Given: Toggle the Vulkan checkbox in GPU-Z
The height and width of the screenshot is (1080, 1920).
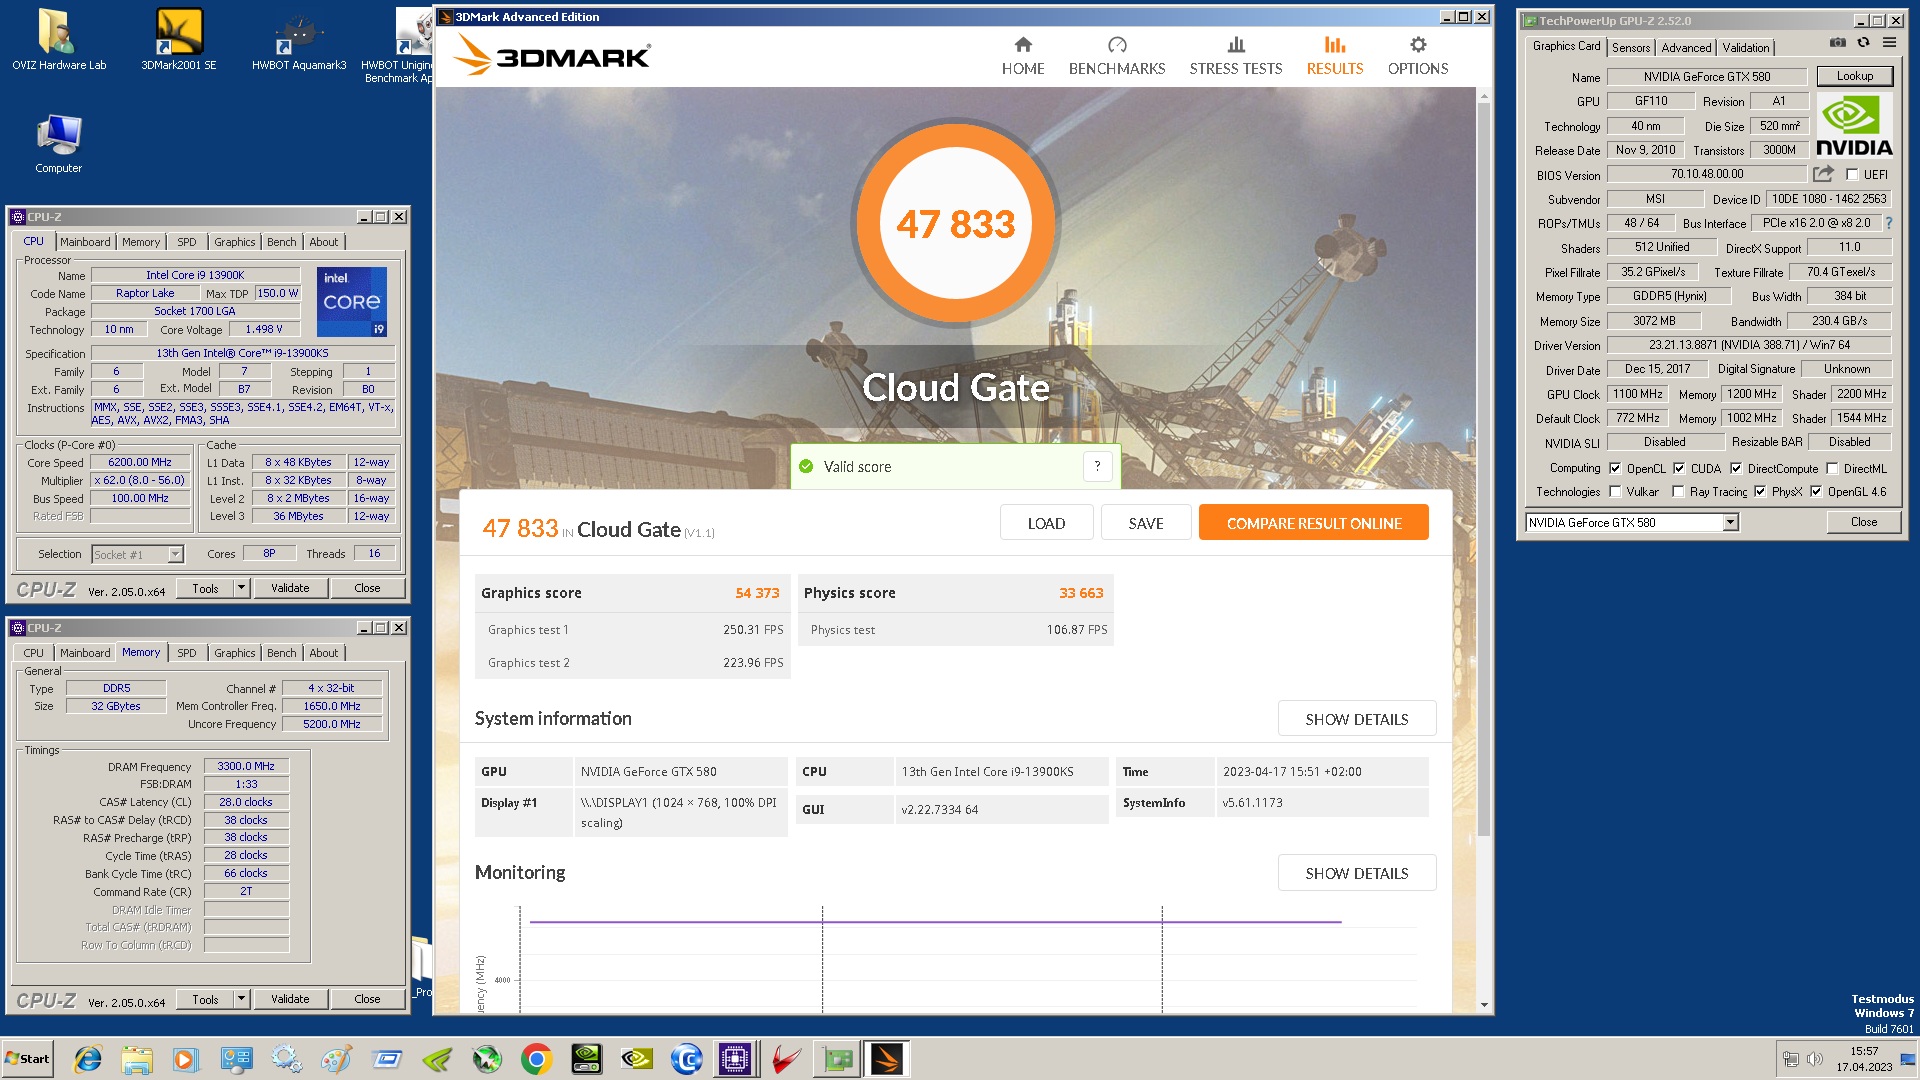Looking at the screenshot, I should click(1615, 492).
